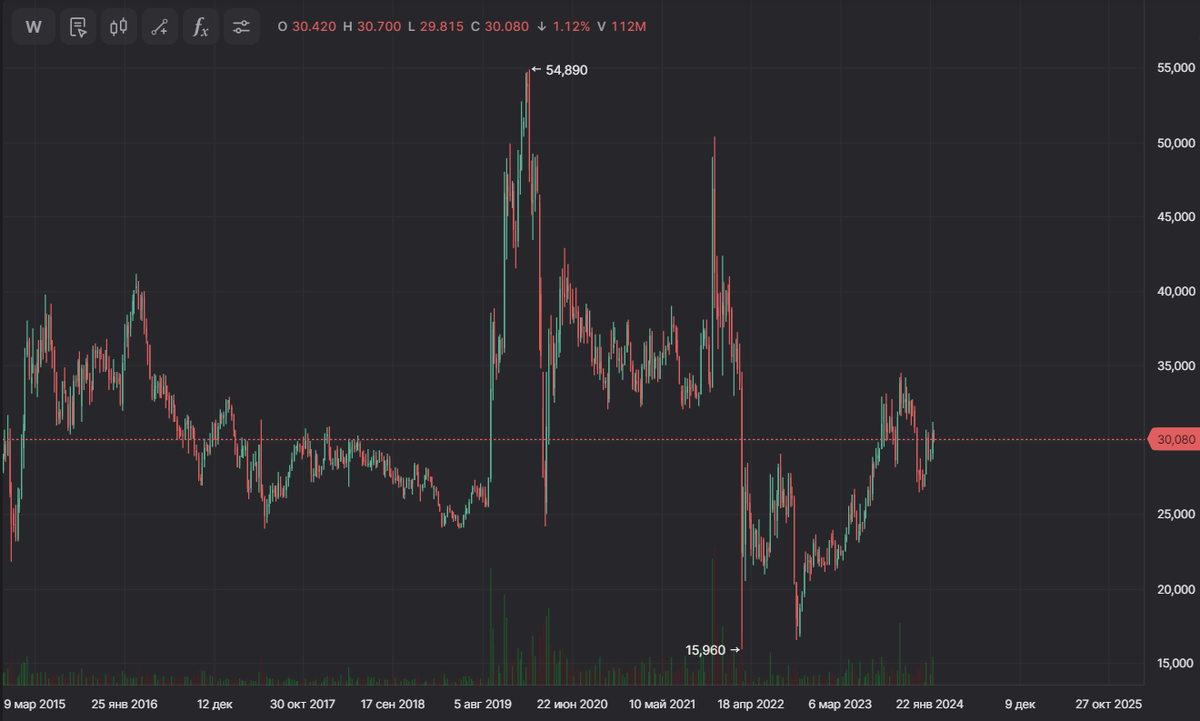Change chart type with candlestick icon

click(118, 27)
